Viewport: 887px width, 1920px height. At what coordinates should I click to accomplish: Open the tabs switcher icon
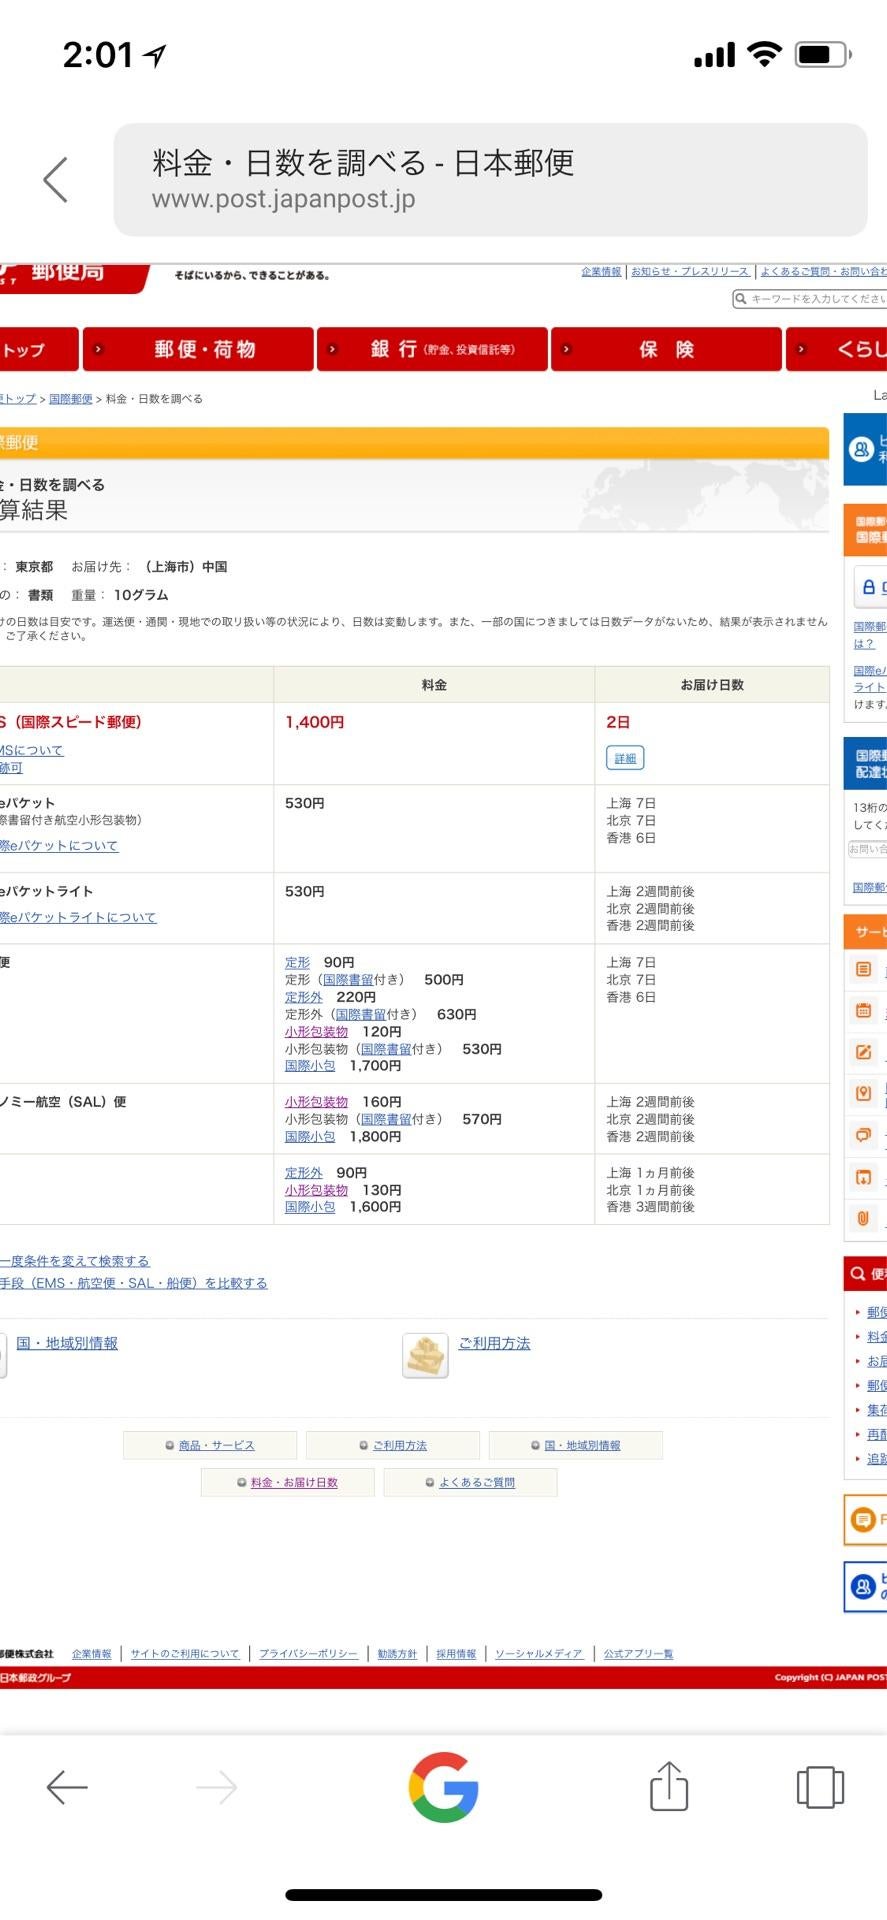coord(819,1787)
